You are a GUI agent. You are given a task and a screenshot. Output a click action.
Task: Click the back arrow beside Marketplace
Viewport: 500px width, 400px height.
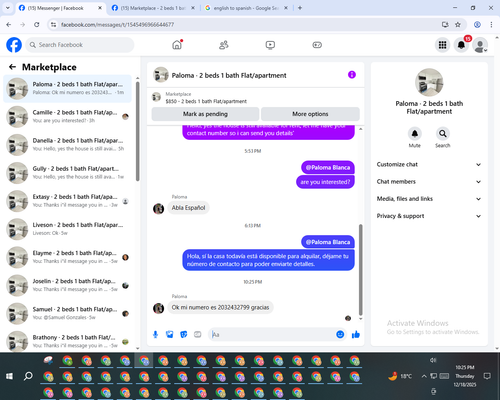12,67
